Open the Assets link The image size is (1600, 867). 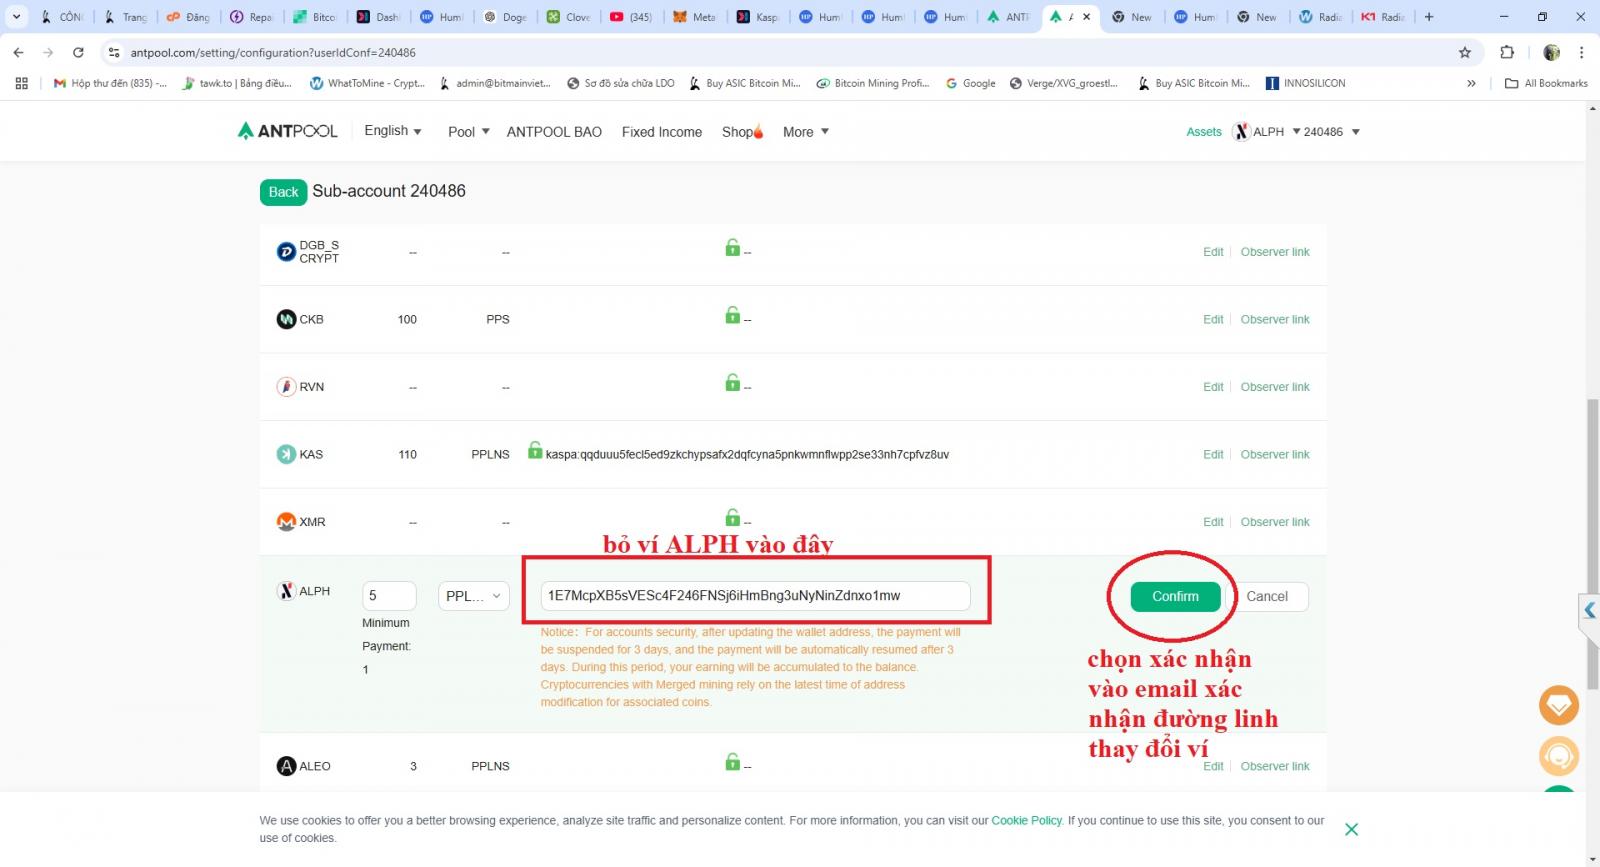point(1204,132)
